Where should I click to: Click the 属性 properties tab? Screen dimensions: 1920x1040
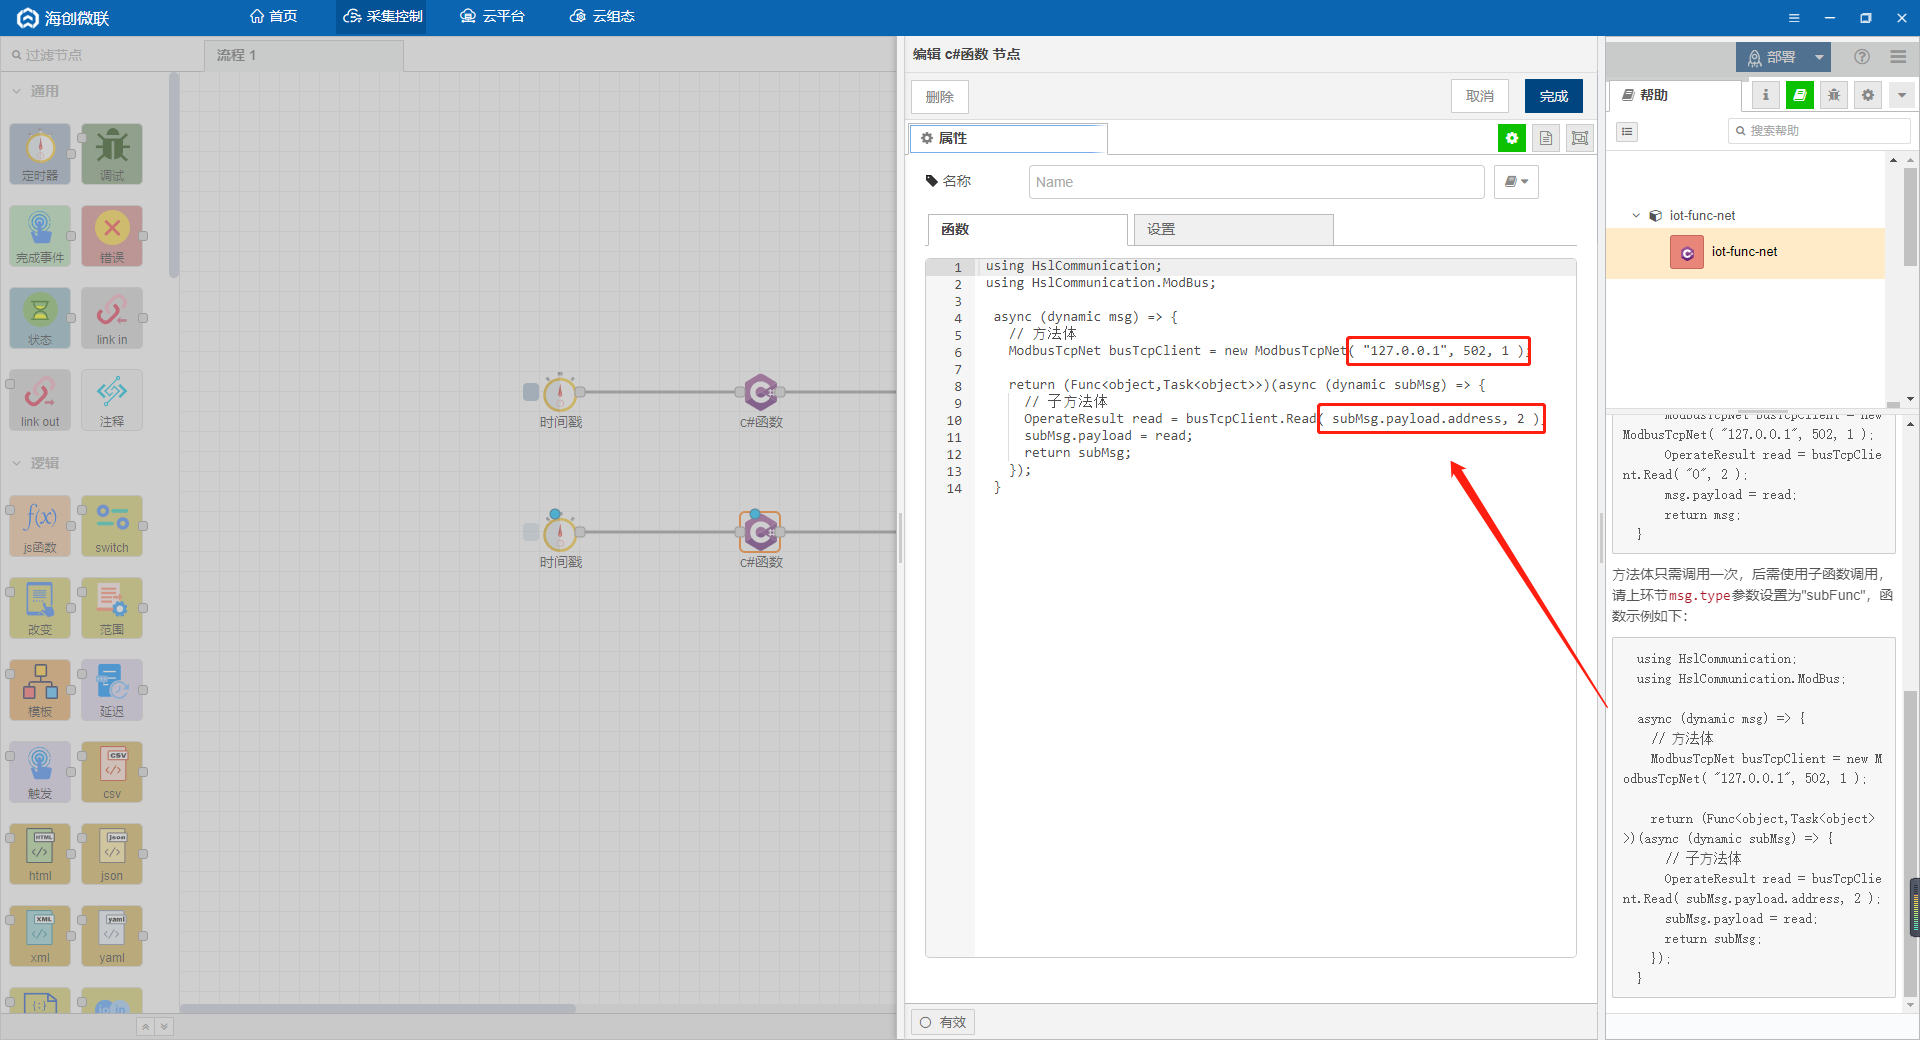1008,138
